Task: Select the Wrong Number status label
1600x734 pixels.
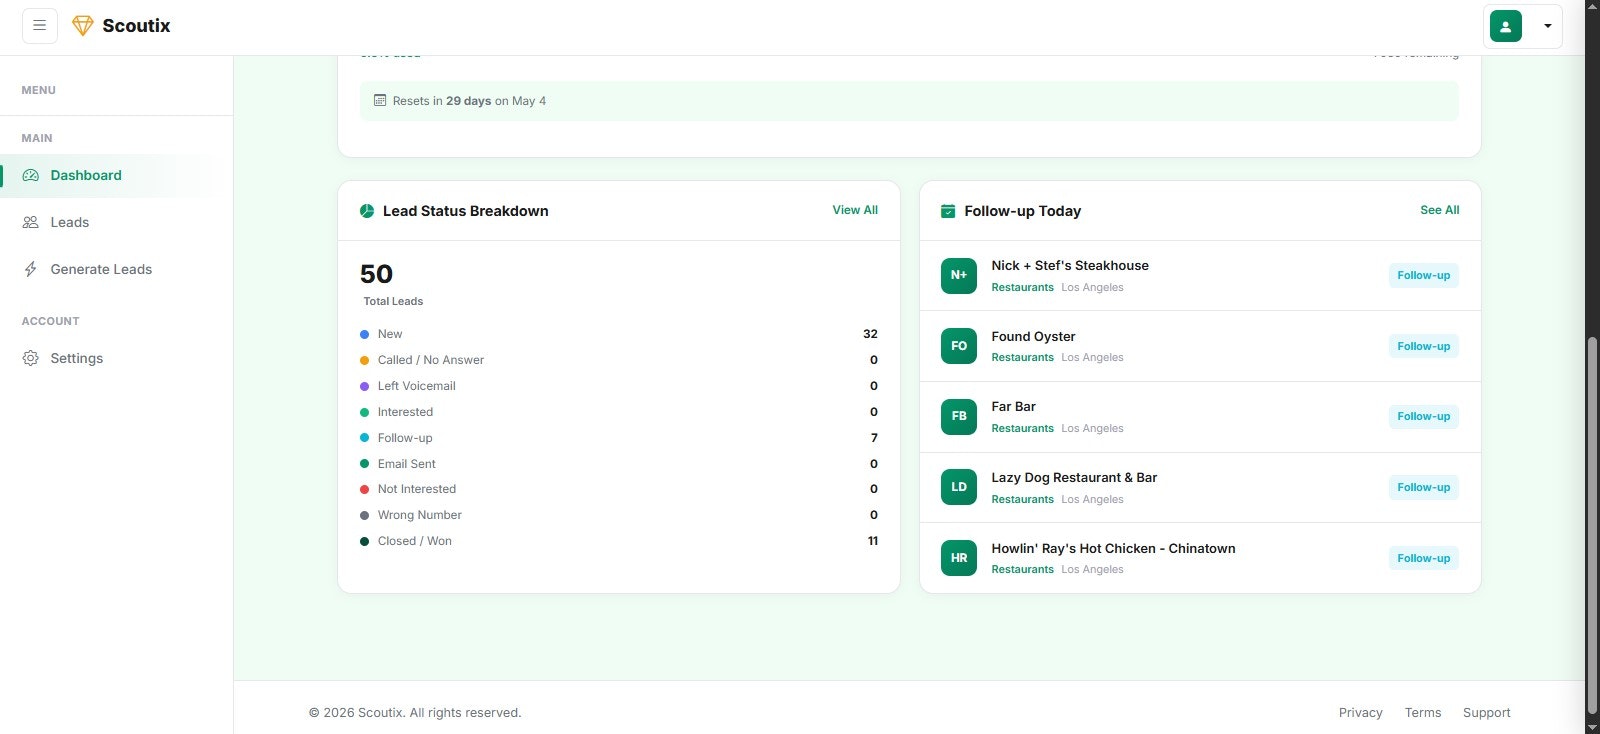Action: 419,515
